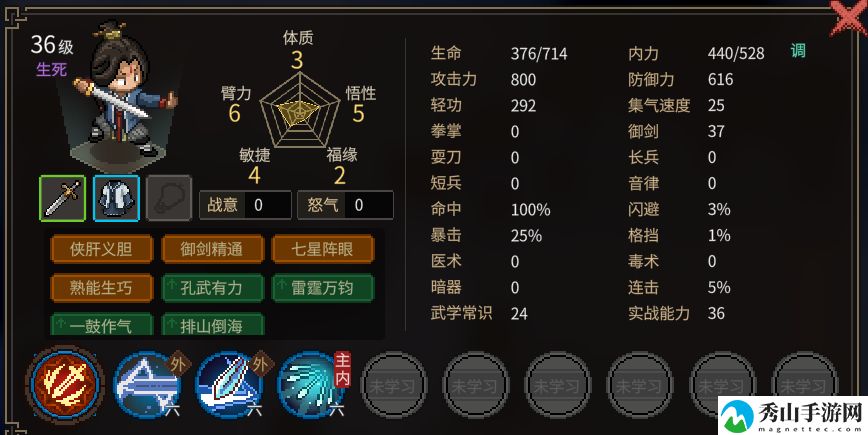868x435 pixels.
Task: Click the pentagon attribute radar chart
Action: click(299, 110)
